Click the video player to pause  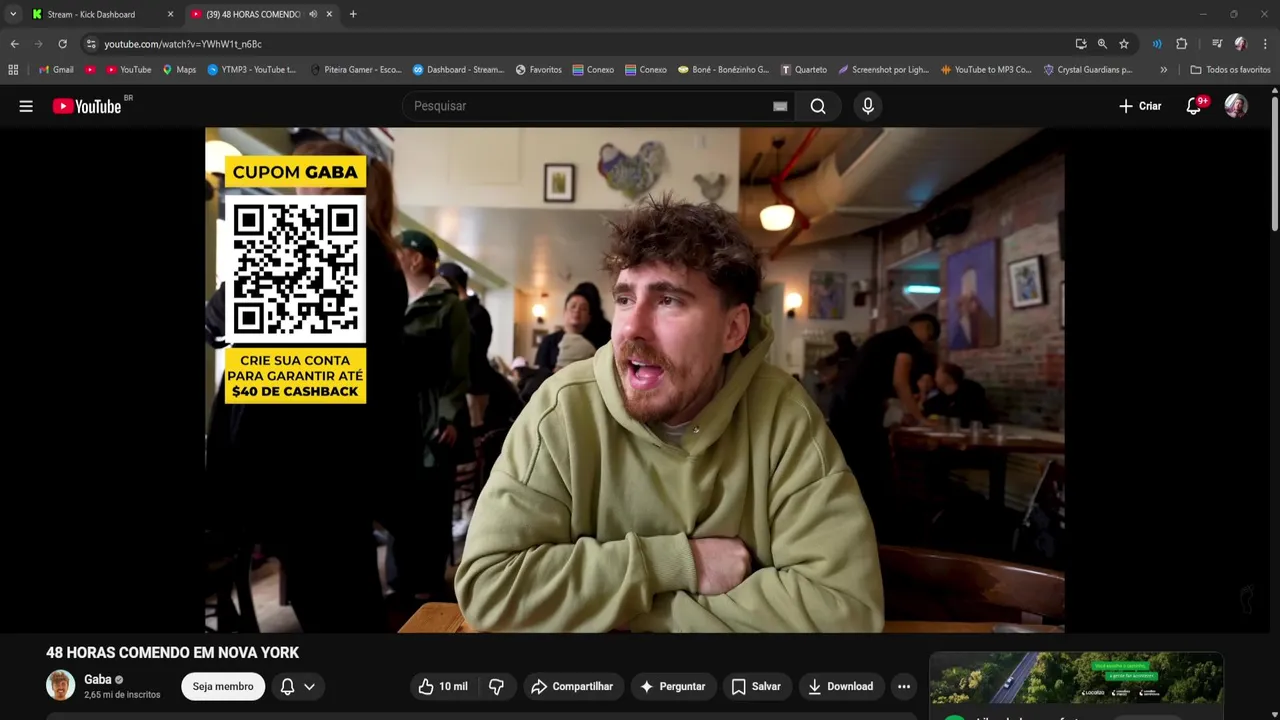634,380
